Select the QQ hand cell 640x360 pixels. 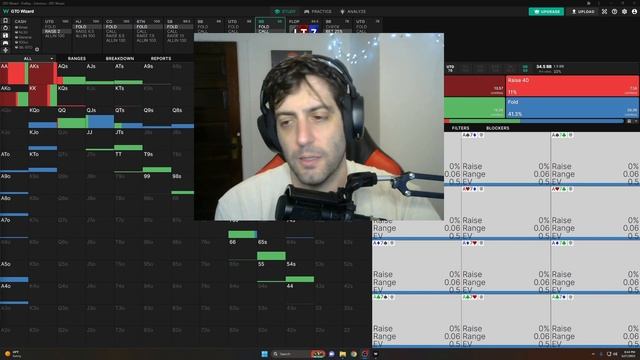[71, 118]
